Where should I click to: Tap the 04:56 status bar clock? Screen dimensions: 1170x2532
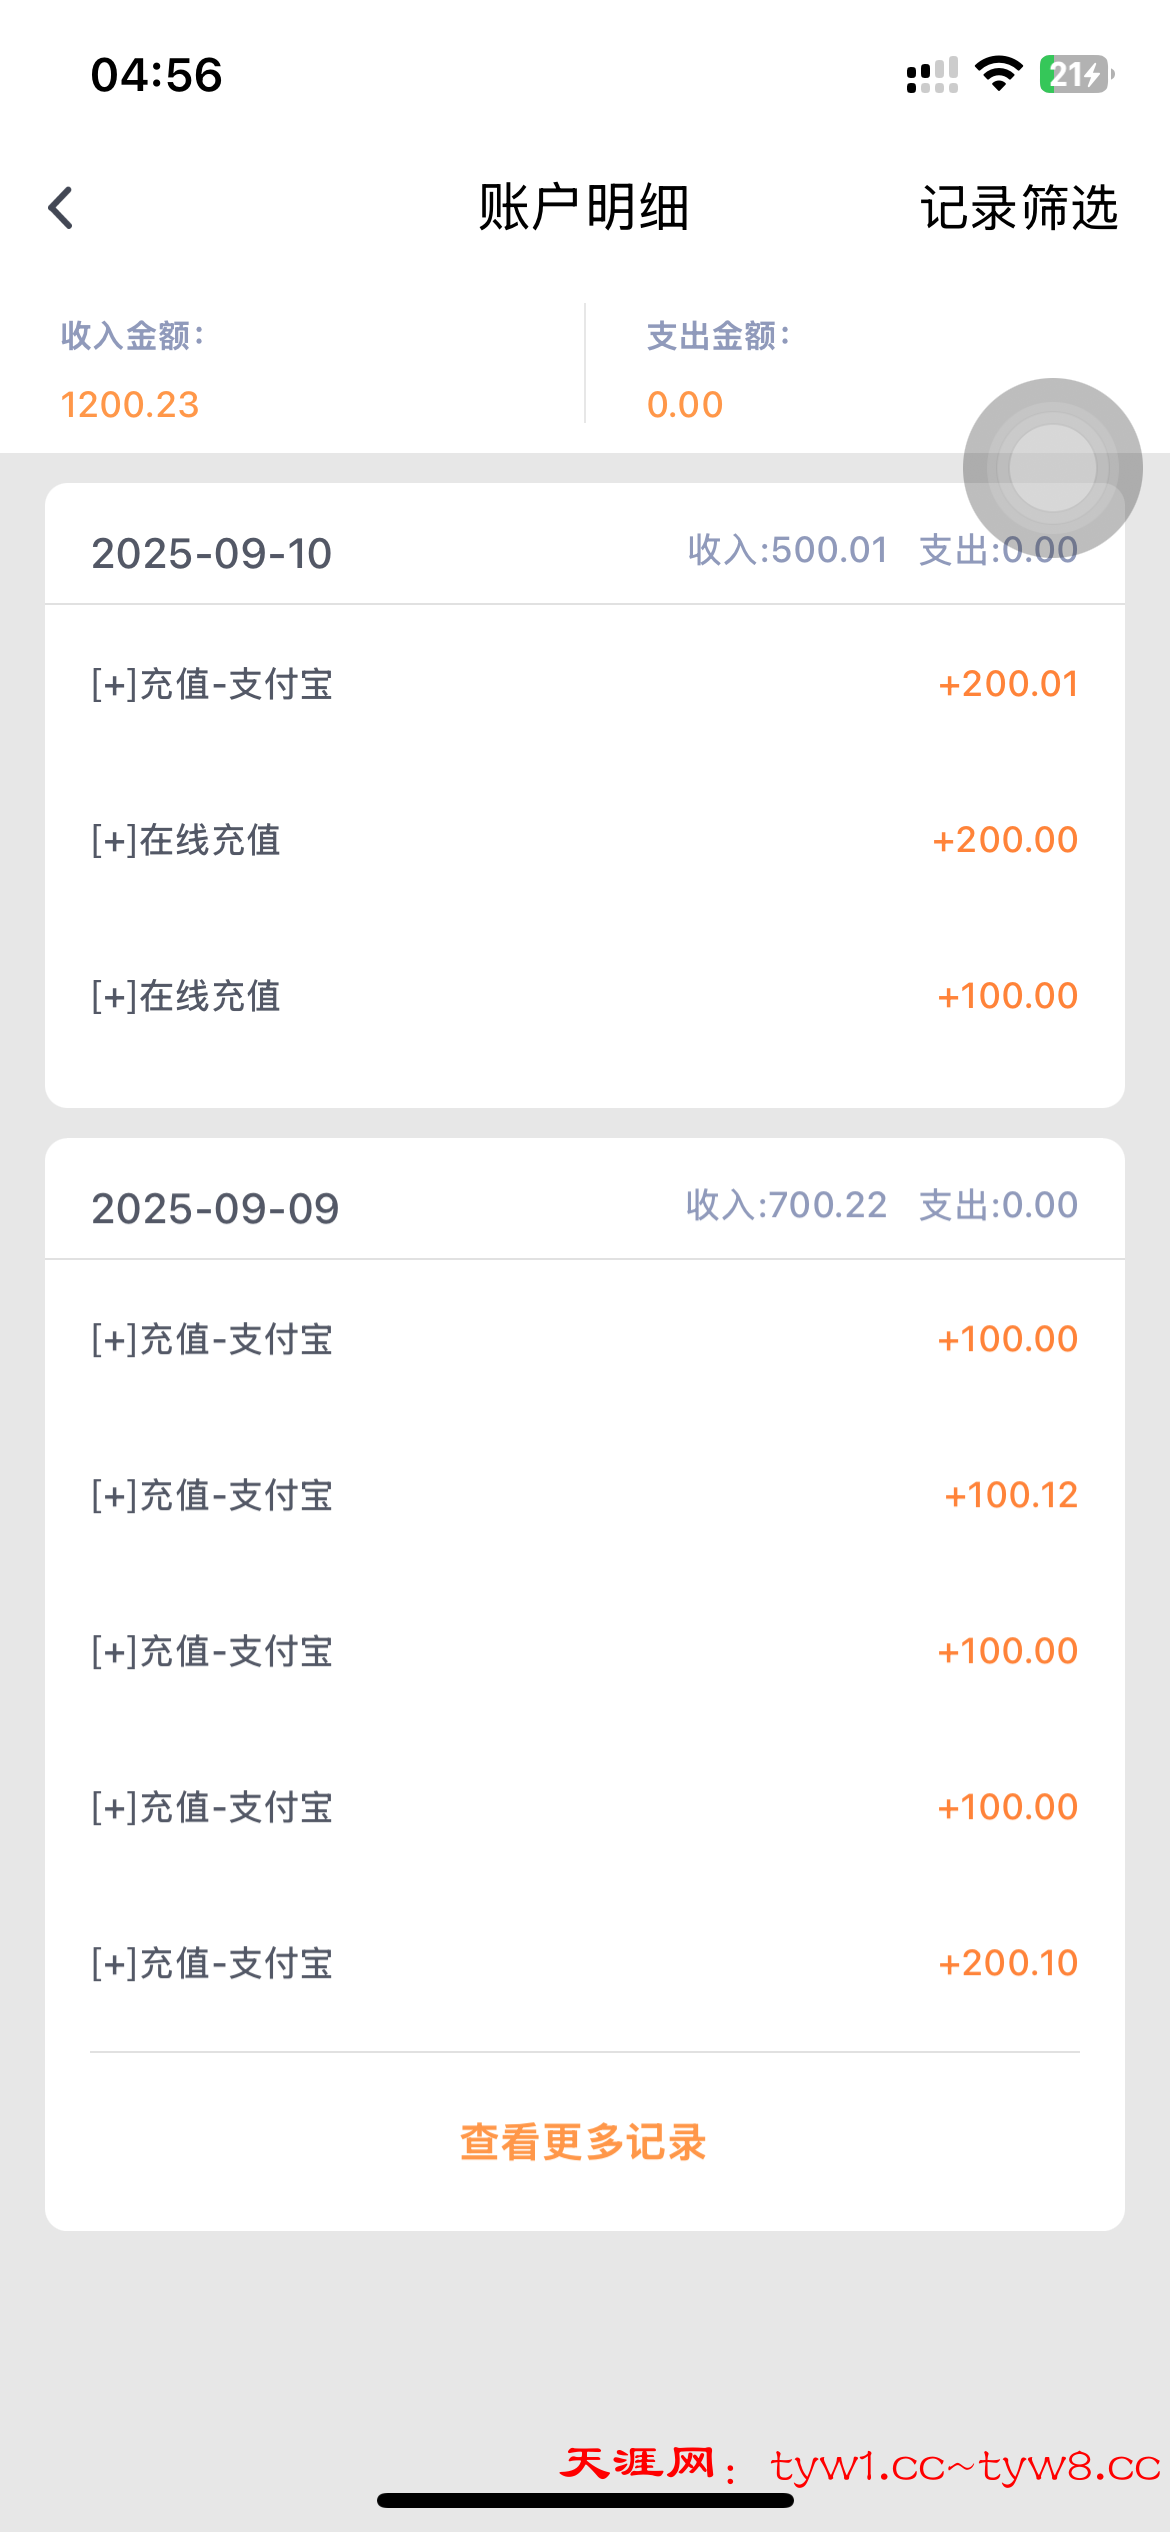[x=157, y=75]
